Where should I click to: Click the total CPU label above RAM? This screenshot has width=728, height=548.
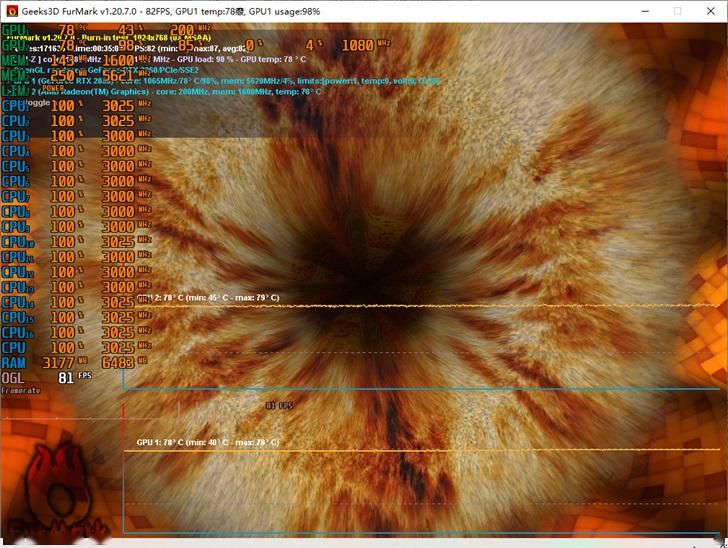13,348
